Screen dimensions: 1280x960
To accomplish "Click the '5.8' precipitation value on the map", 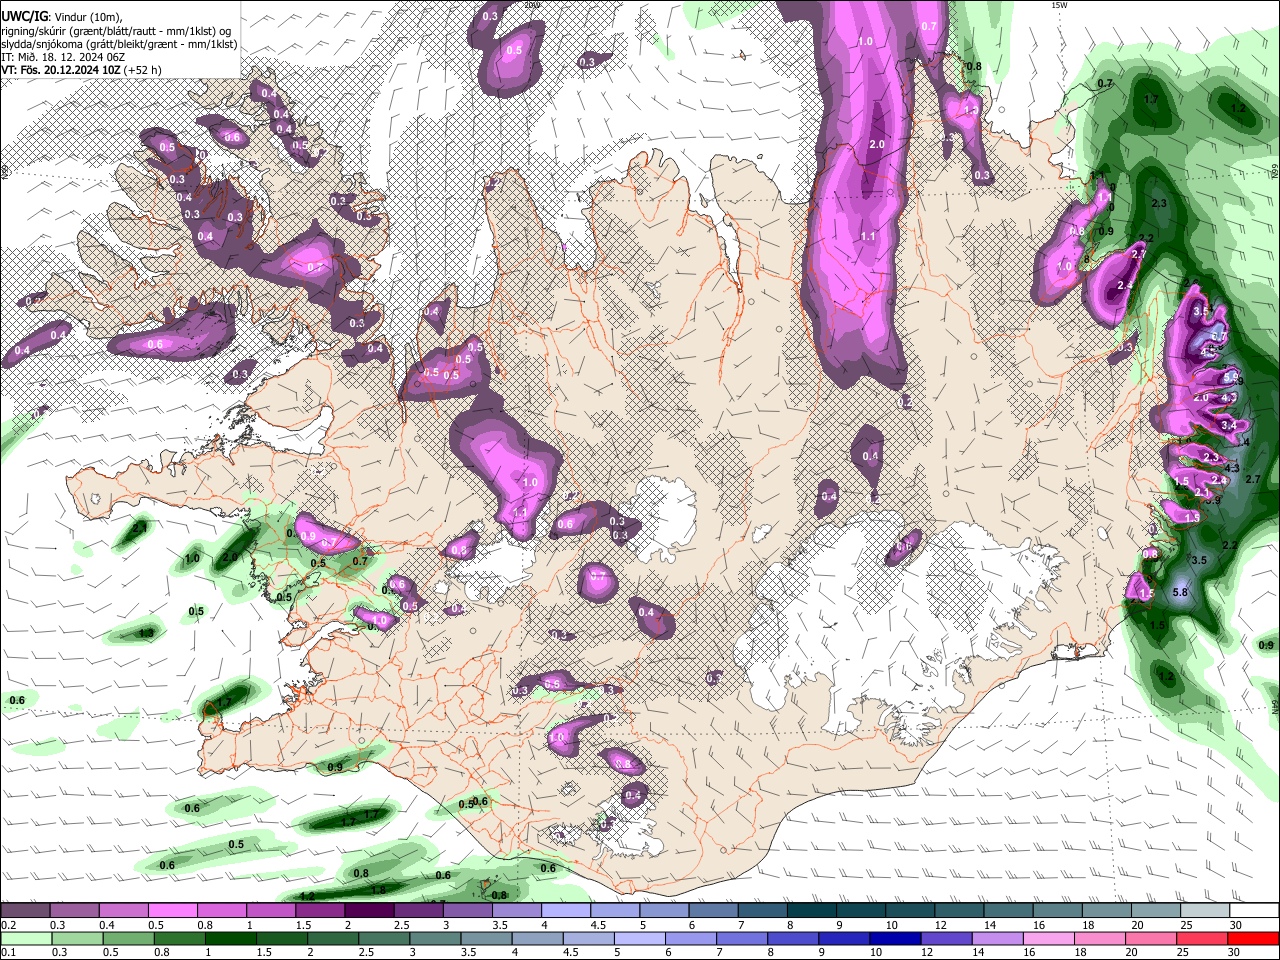I will click(1180, 592).
